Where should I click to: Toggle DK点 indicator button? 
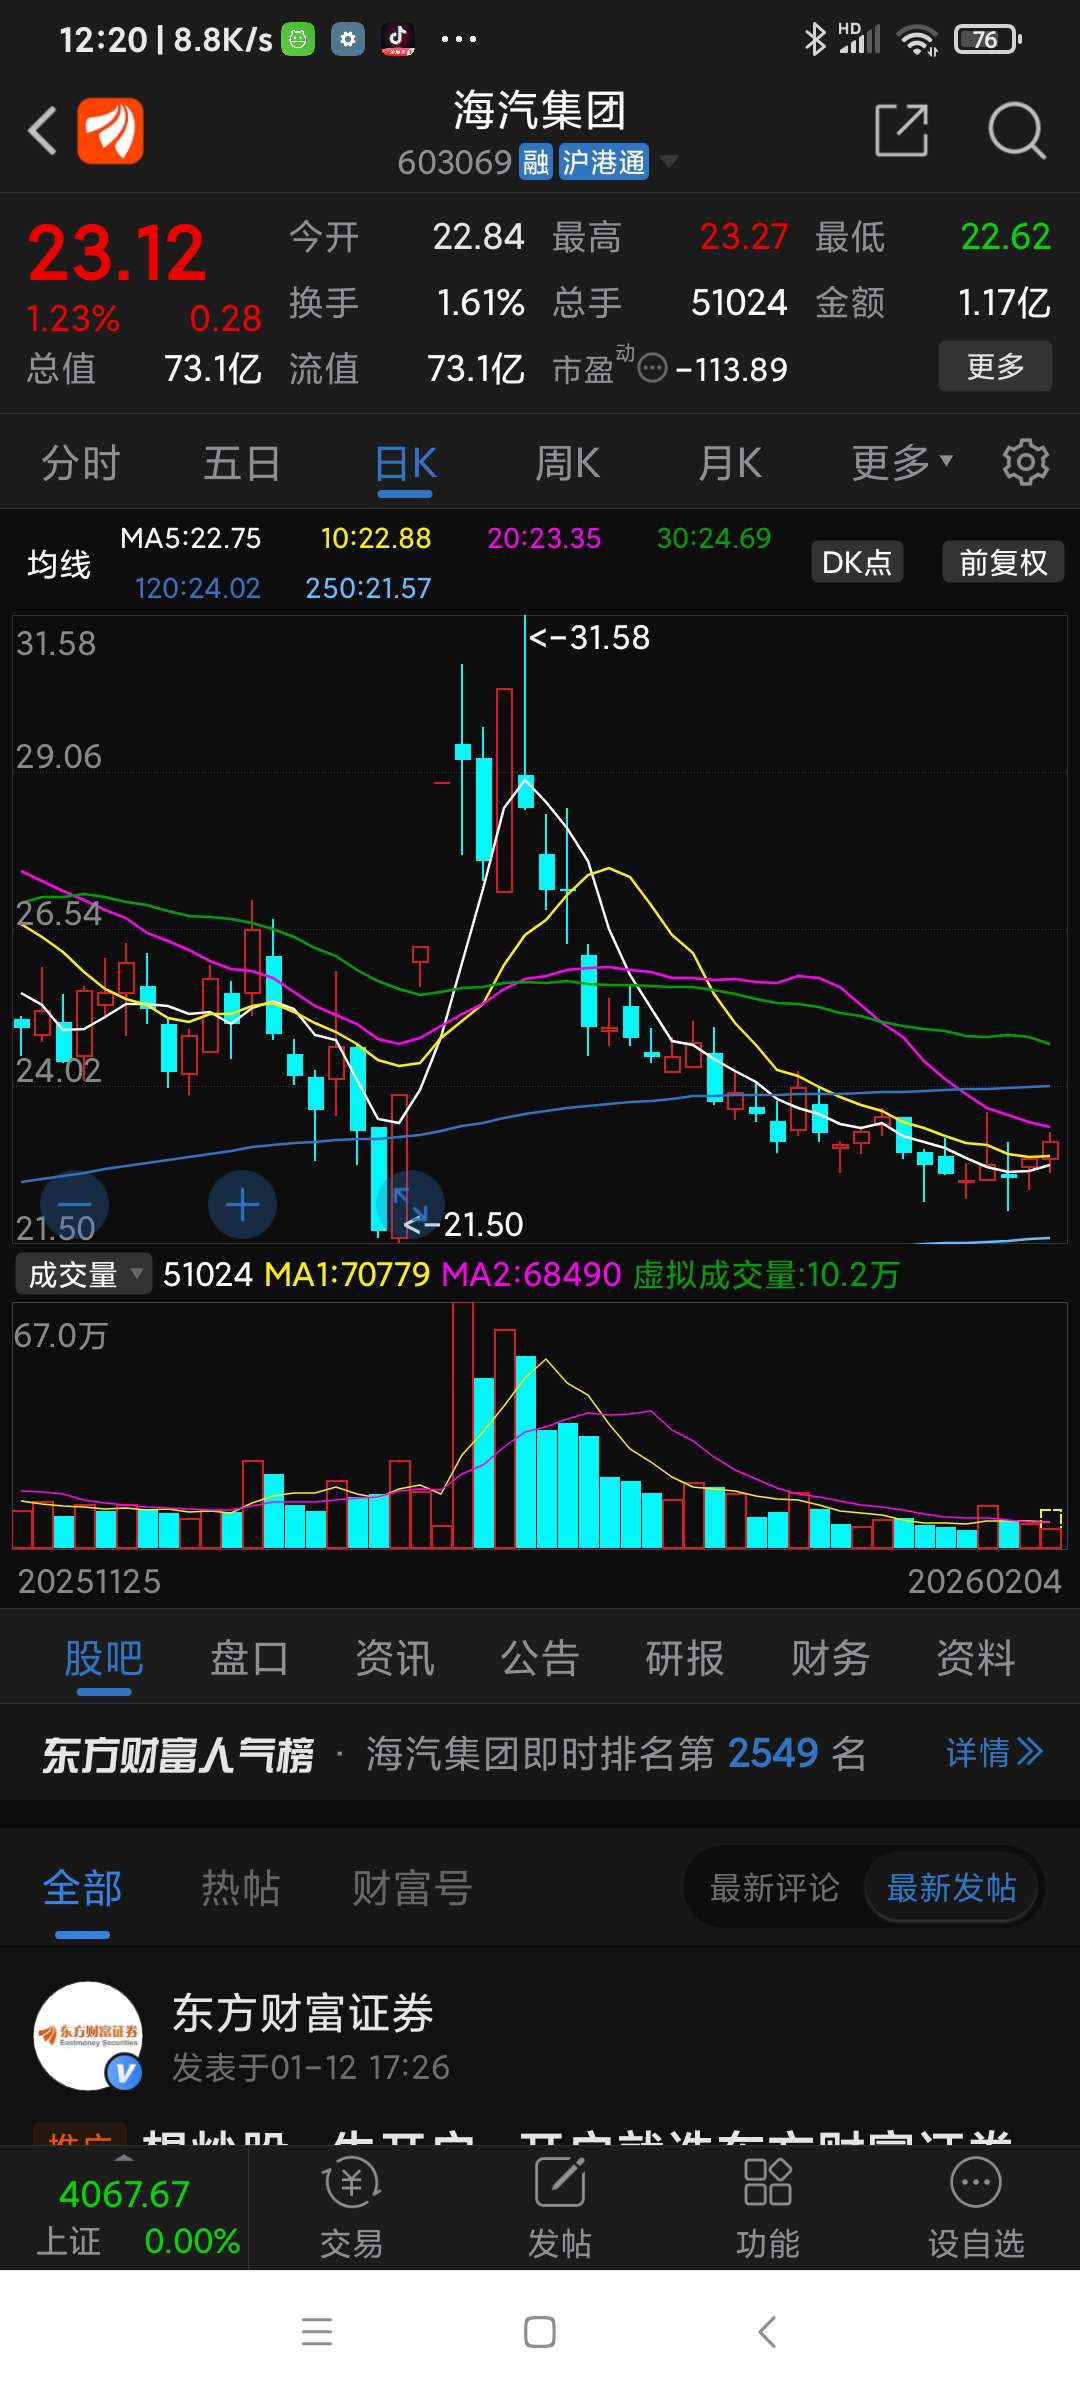(x=857, y=562)
